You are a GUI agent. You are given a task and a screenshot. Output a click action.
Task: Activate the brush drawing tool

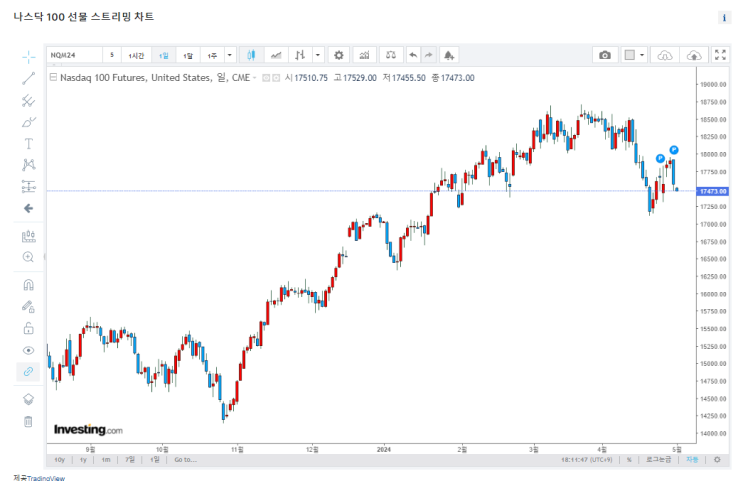coord(28,122)
